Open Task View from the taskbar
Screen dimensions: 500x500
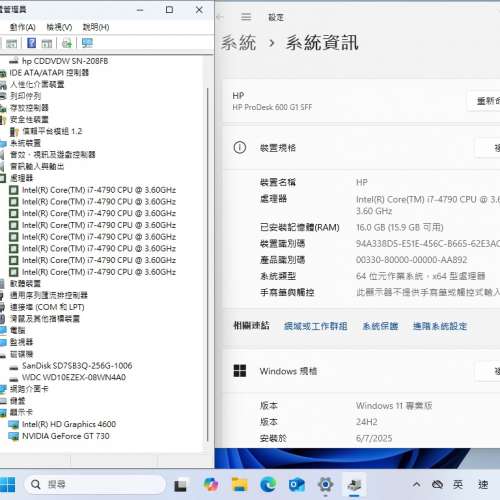click(180, 485)
